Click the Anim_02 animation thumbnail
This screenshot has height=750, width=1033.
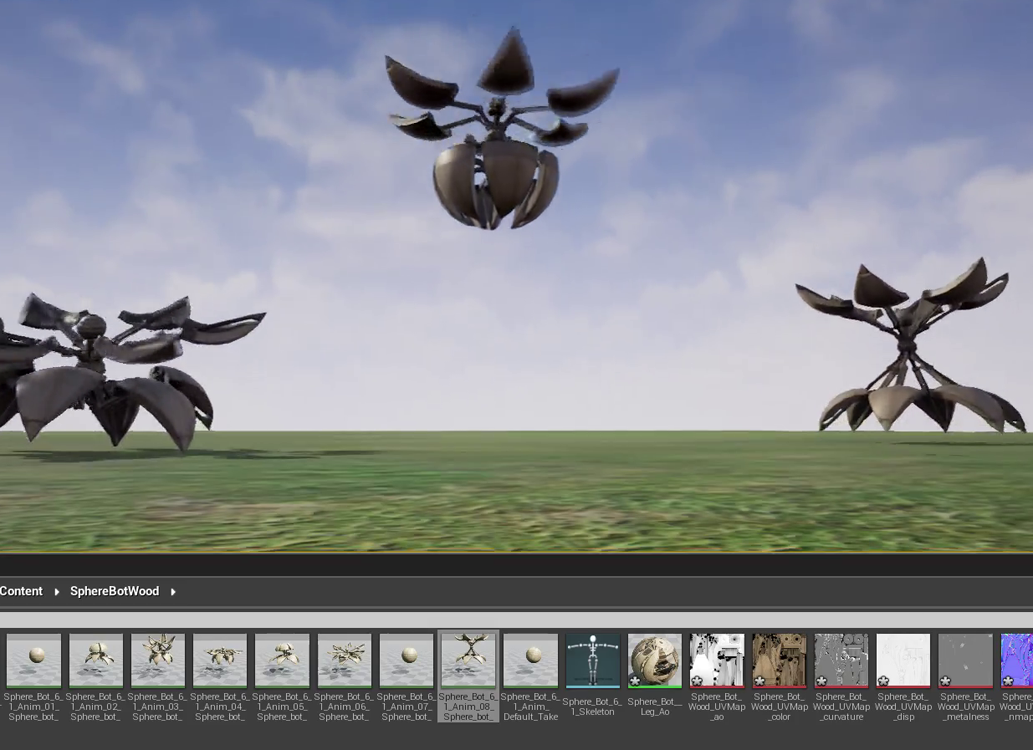point(96,660)
